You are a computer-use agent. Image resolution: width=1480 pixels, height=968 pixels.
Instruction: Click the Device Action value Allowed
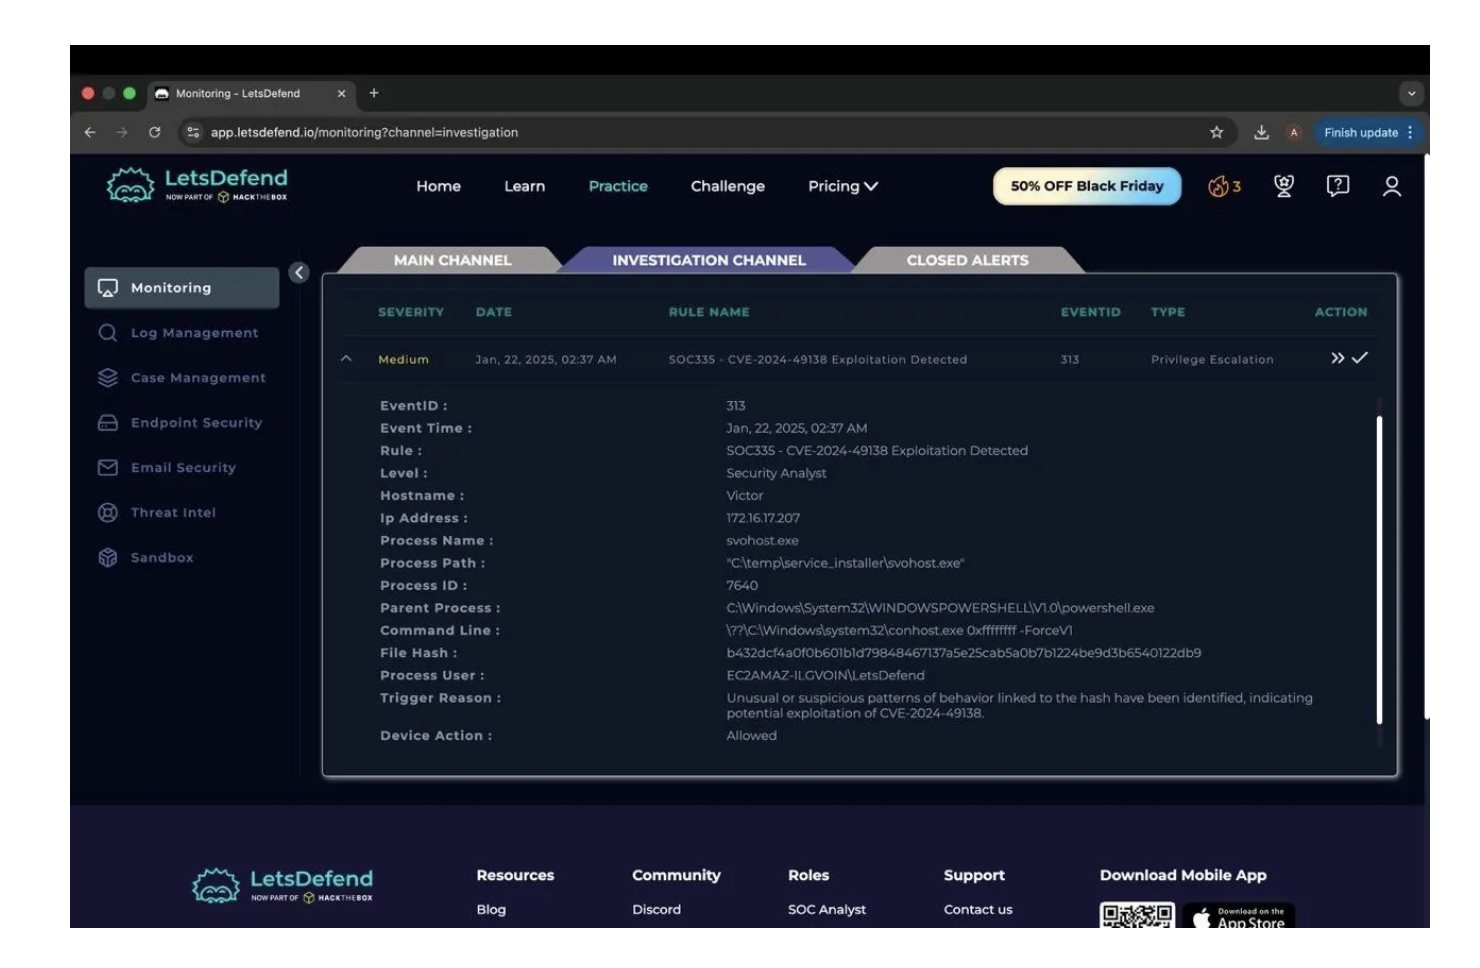pyautogui.click(x=751, y=735)
